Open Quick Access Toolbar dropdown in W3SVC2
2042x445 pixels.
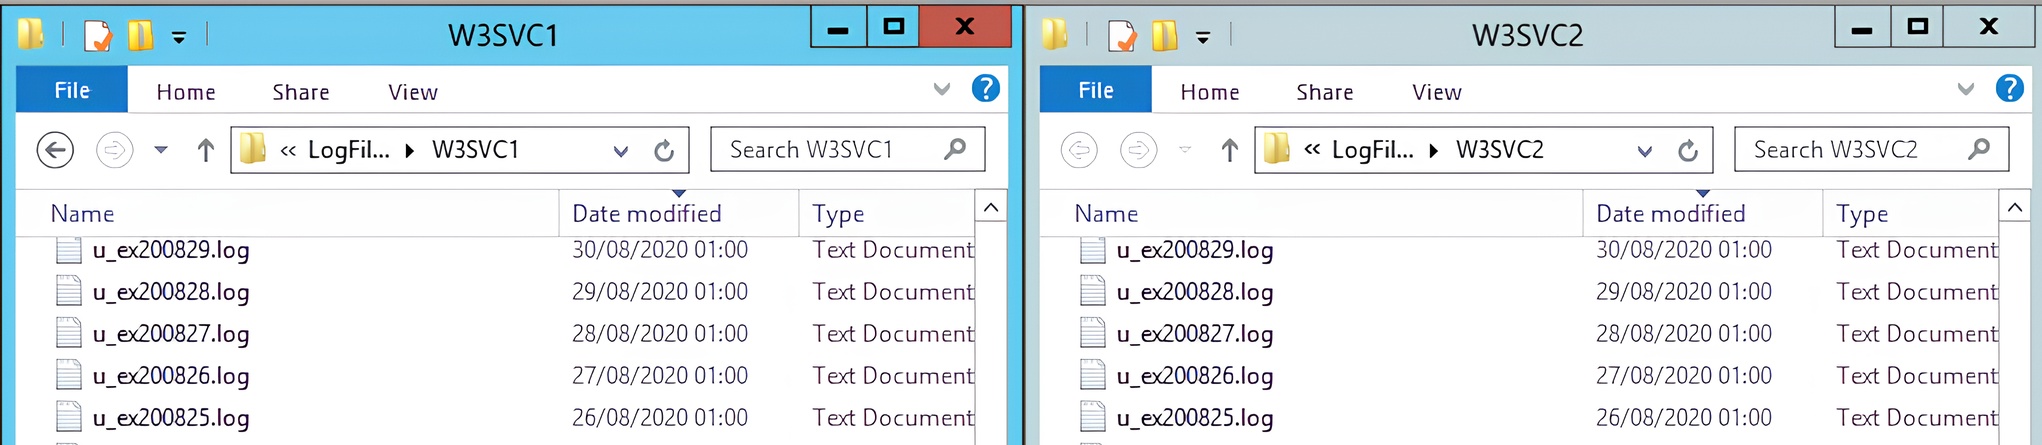pyautogui.click(x=1203, y=38)
